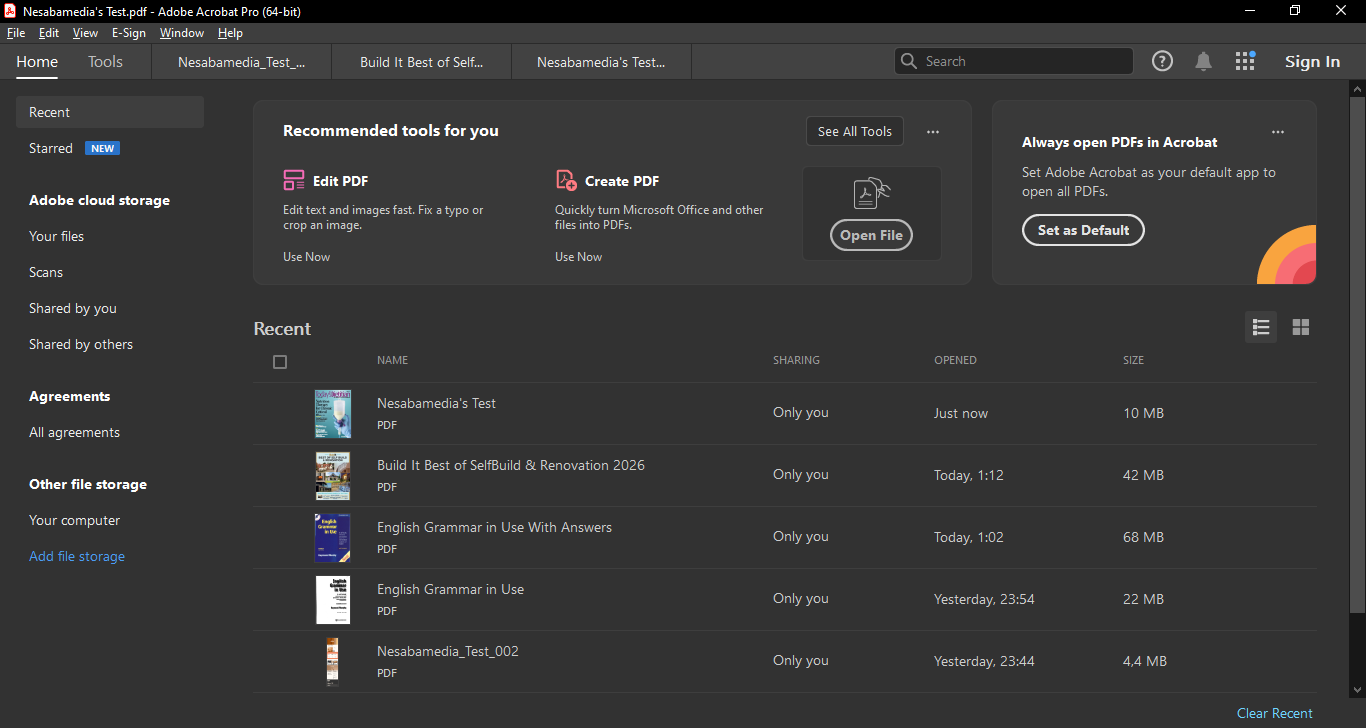Open the Always open PDFs card options ellipsis

(x=1277, y=131)
